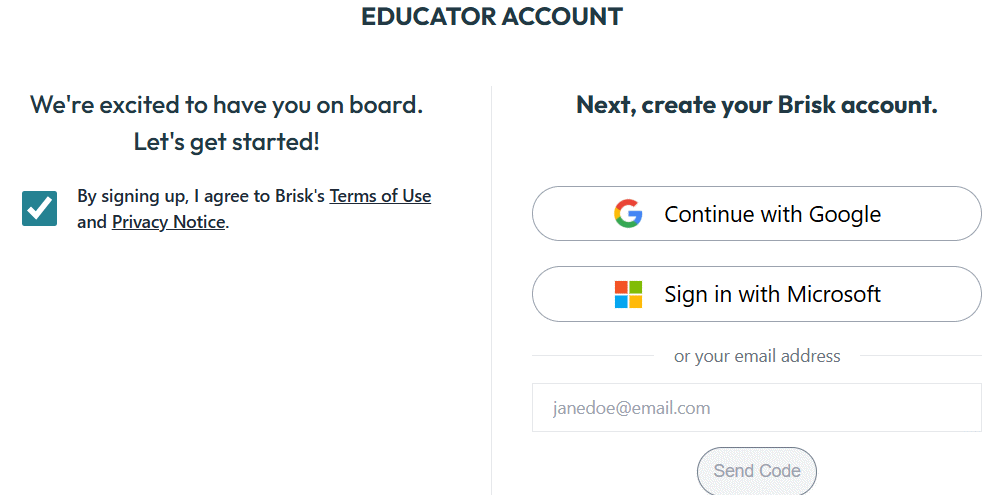
Task: Open the Terms of Use link
Action: click(380, 196)
